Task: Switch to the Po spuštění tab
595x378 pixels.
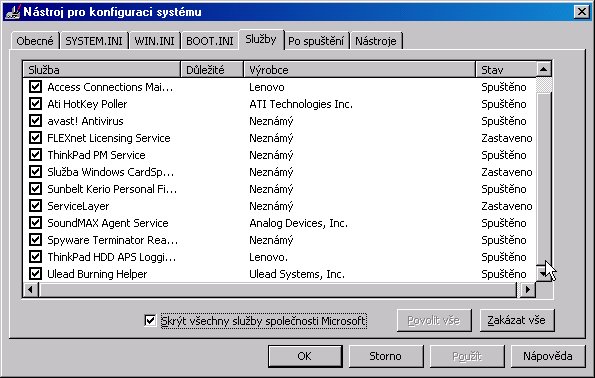Action: click(316, 41)
